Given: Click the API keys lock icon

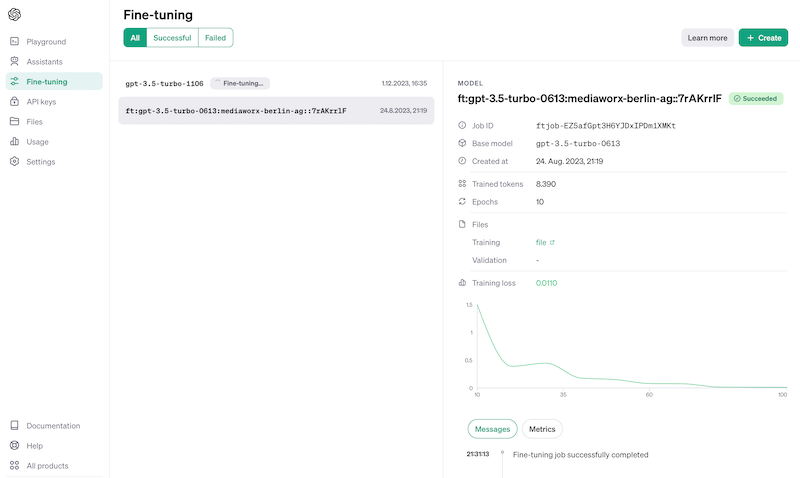Looking at the screenshot, I should 14,101.
